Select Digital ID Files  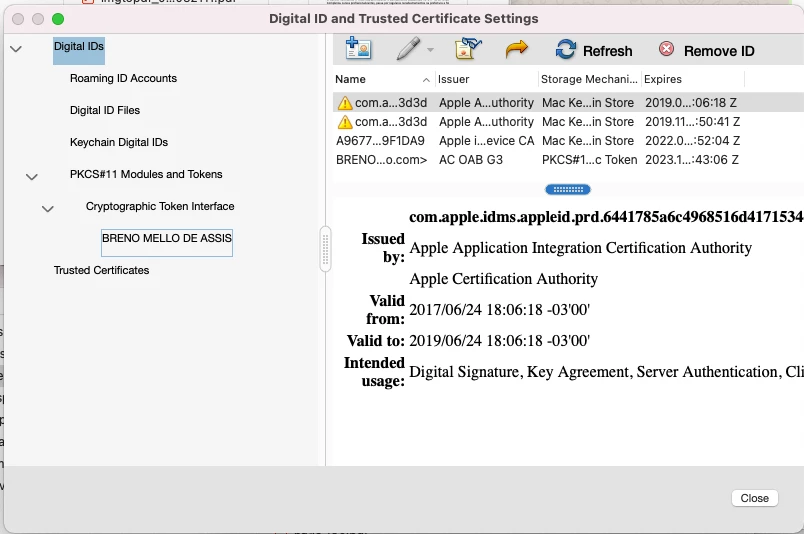click(x=105, y=110)
